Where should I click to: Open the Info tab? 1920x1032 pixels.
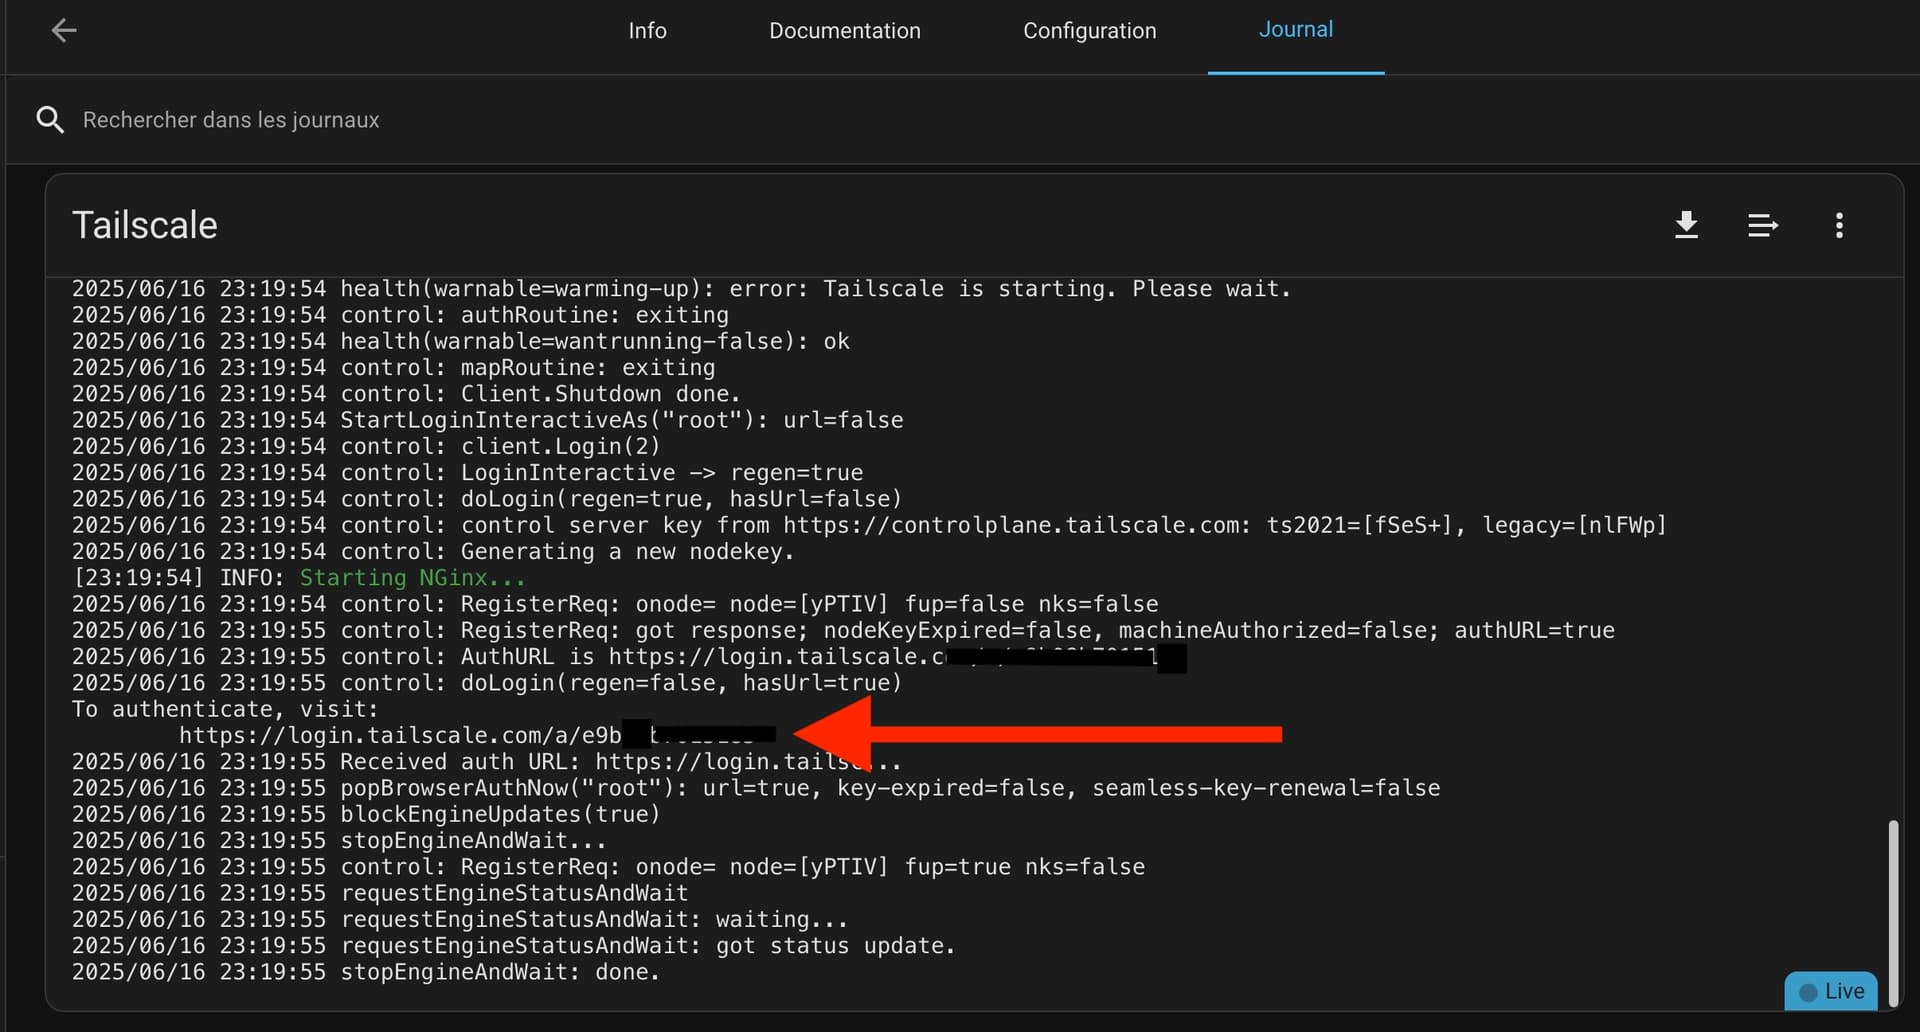point(647,31)
